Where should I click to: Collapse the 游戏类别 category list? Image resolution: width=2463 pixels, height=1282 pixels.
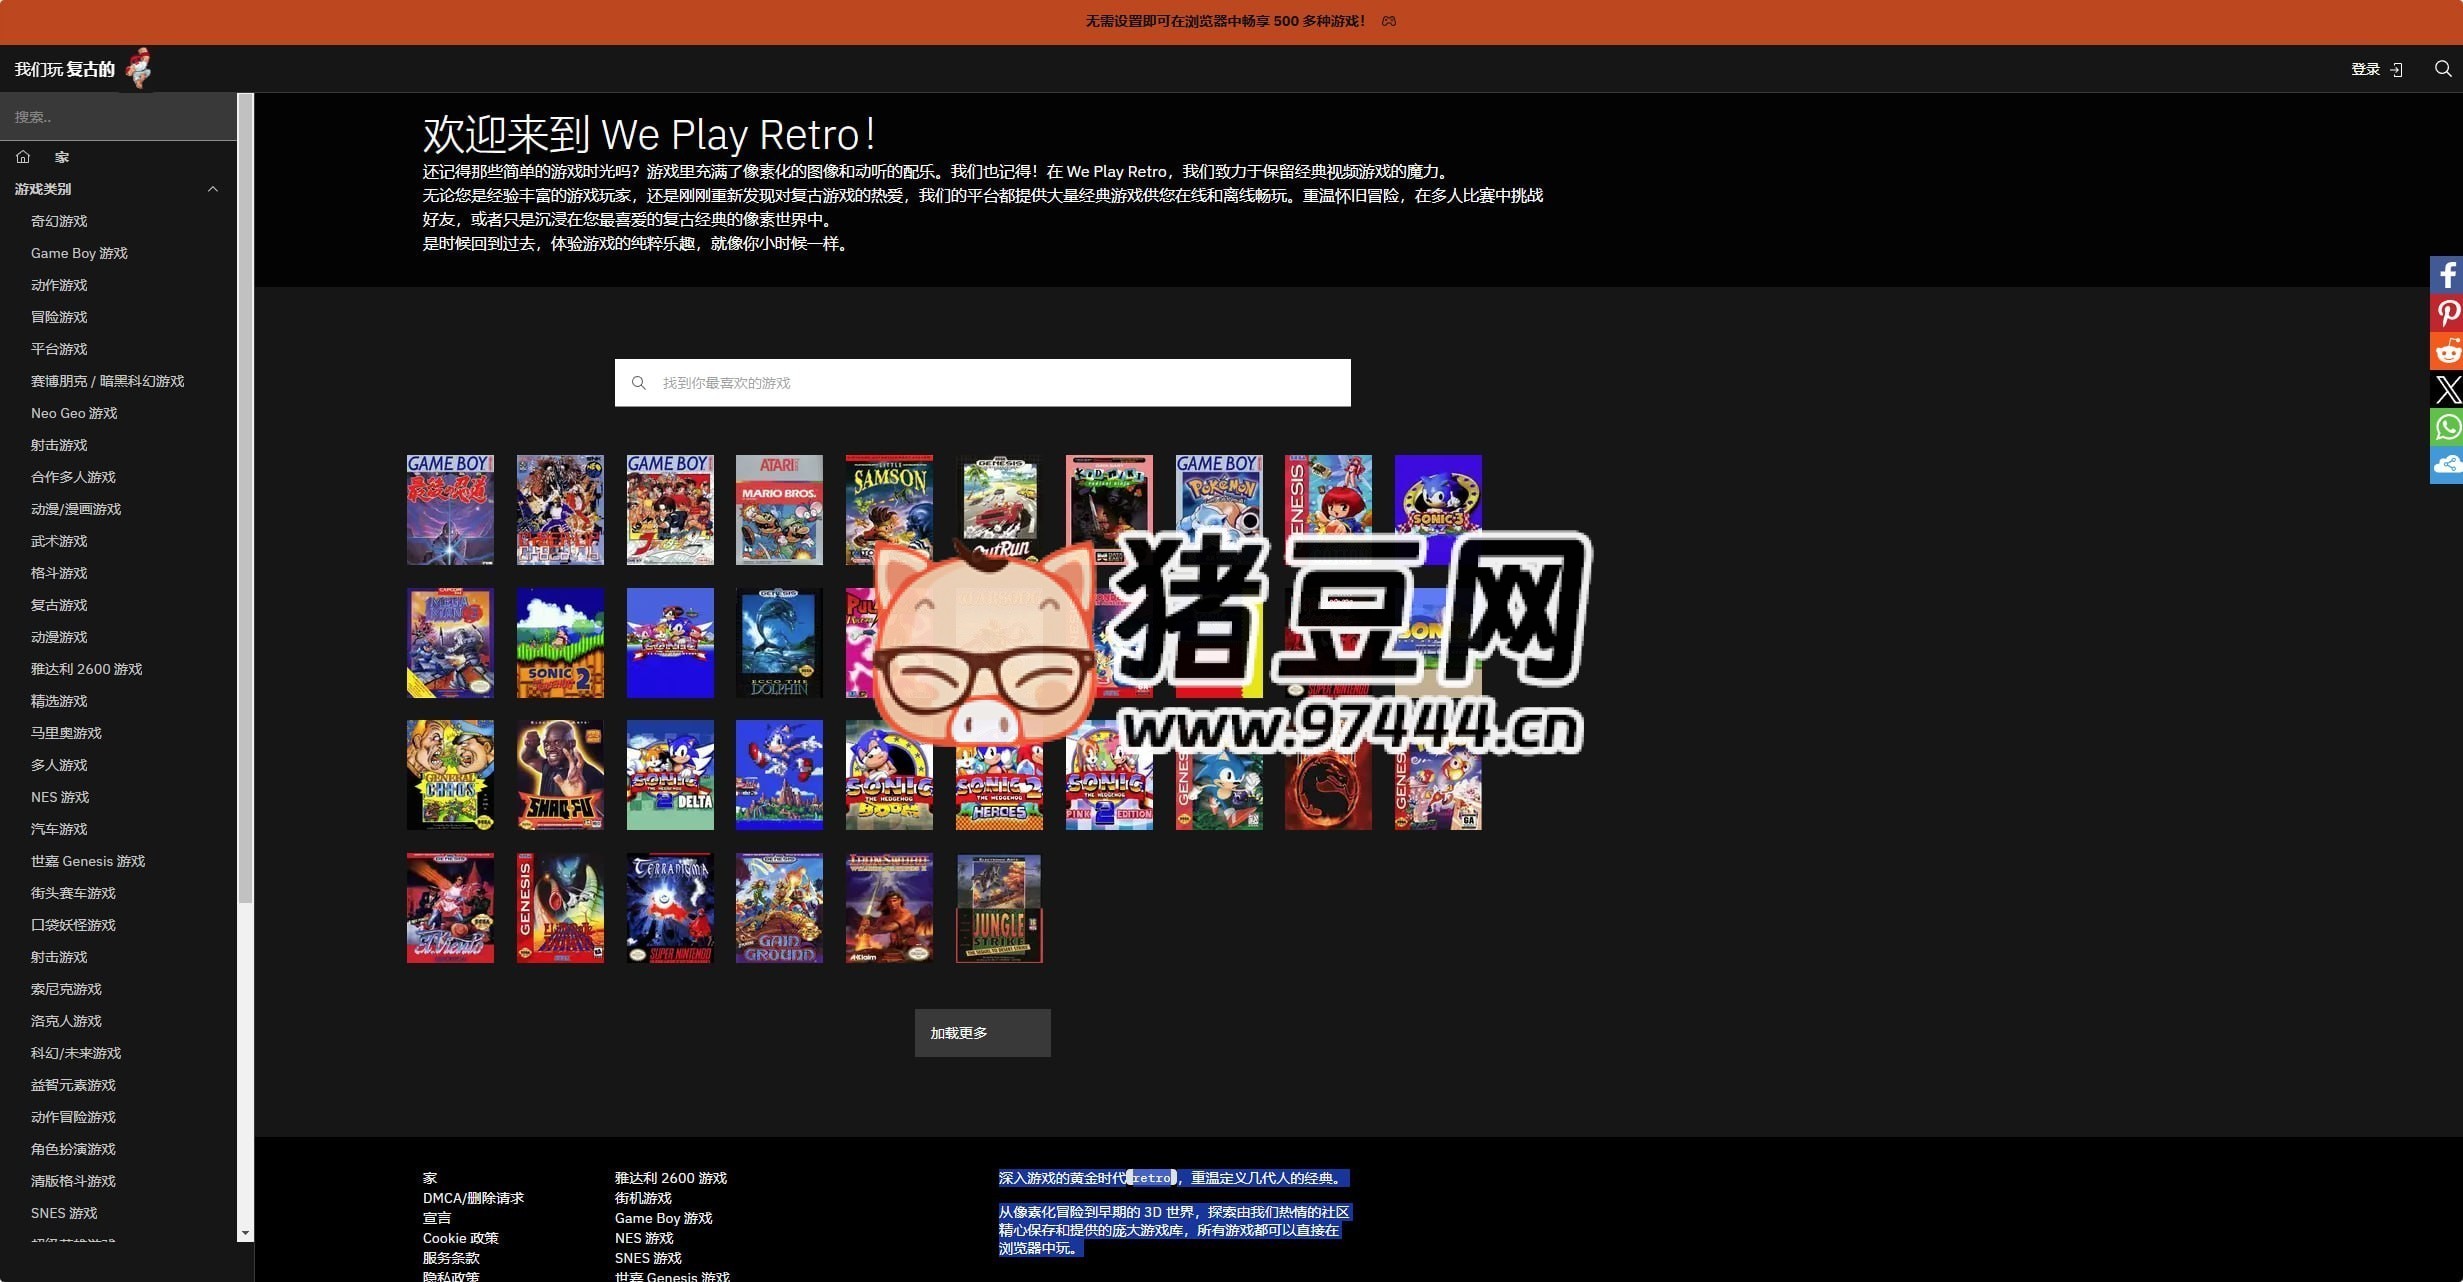212,189
